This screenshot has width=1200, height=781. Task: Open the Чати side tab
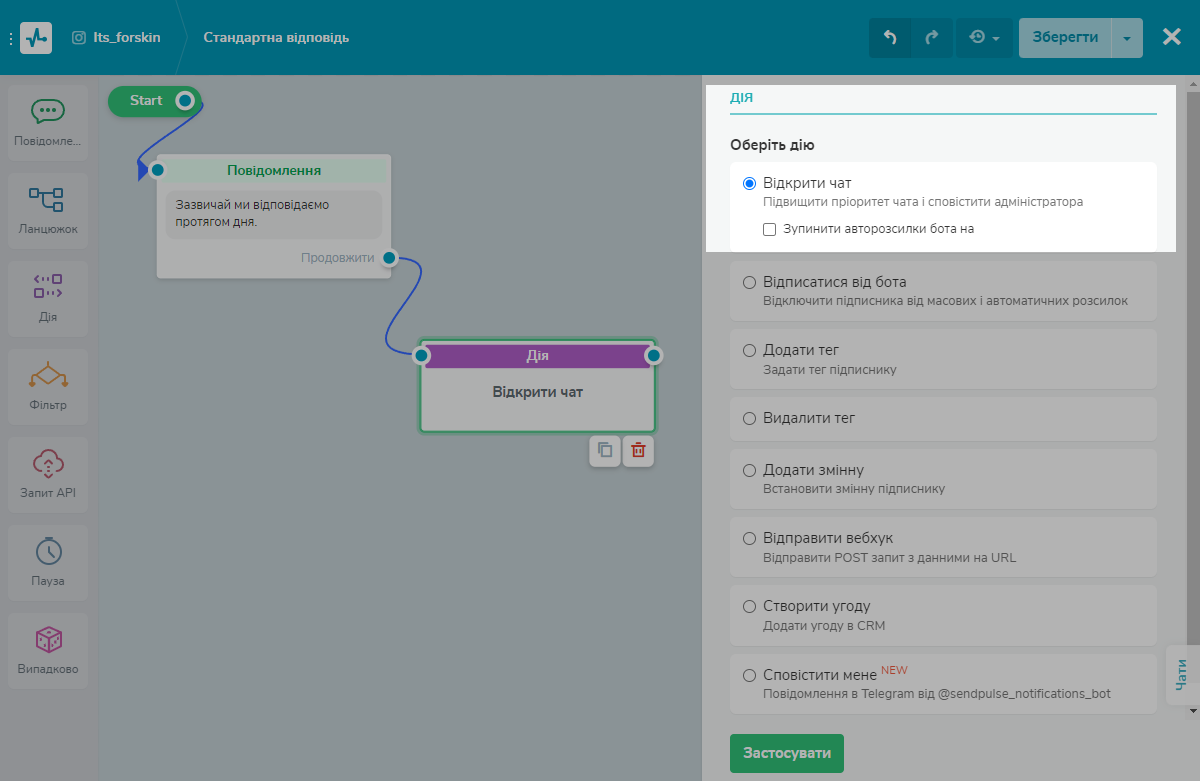tap(1181, 675)
